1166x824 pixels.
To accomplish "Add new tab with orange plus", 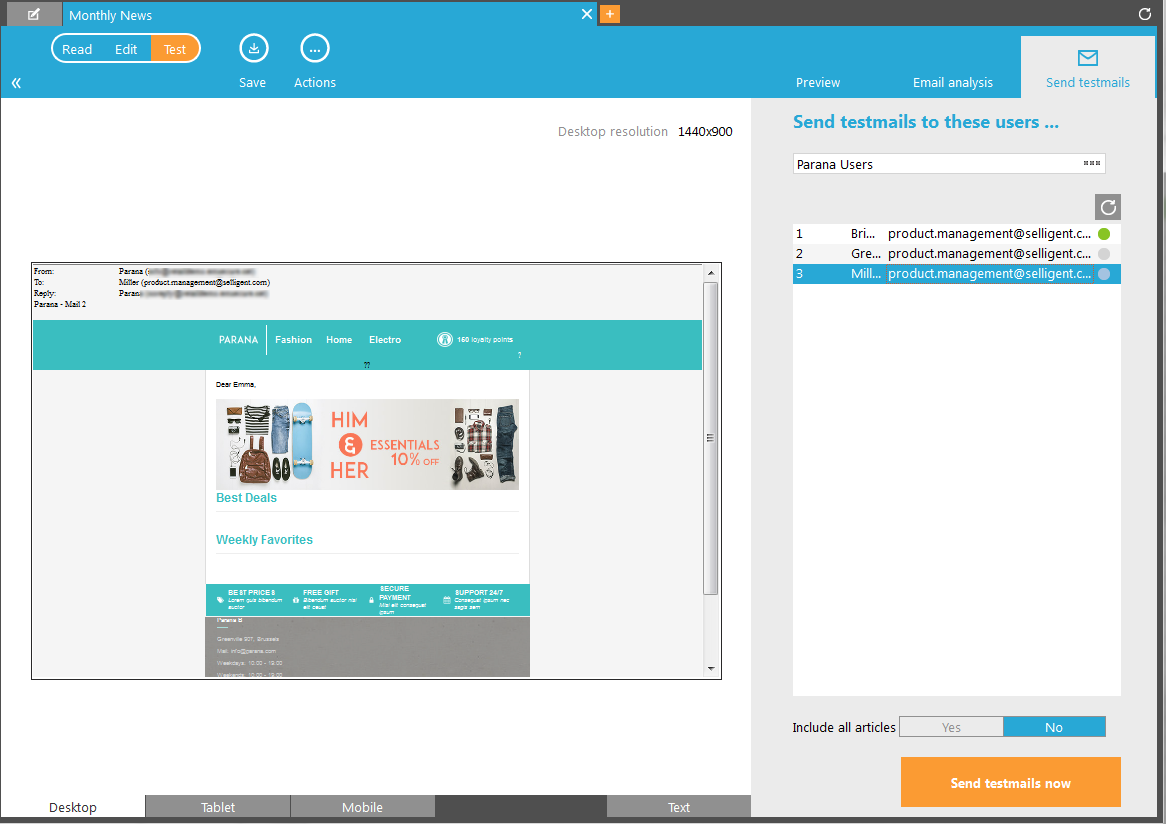I will (x=610, y=14).
